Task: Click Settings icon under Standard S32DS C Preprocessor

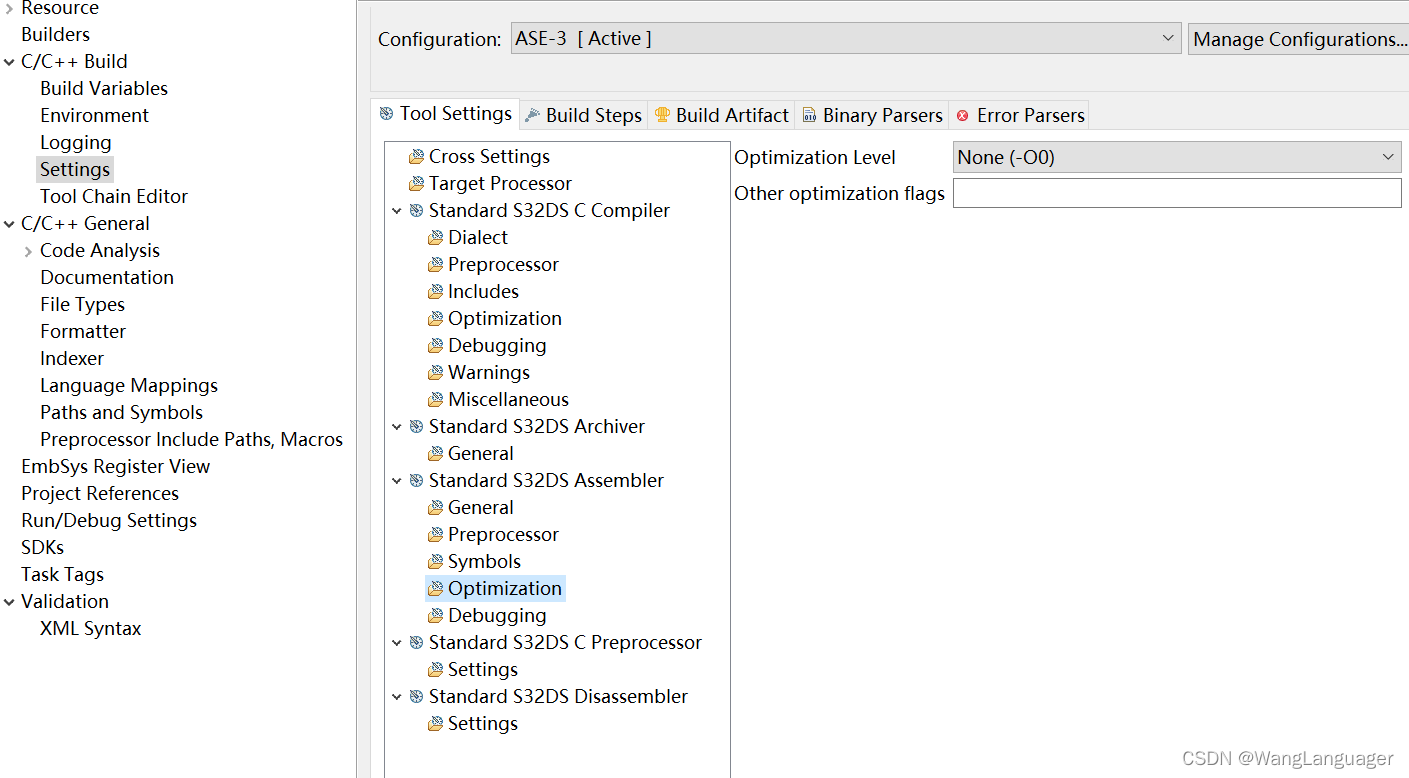Action: click(435, 670)
